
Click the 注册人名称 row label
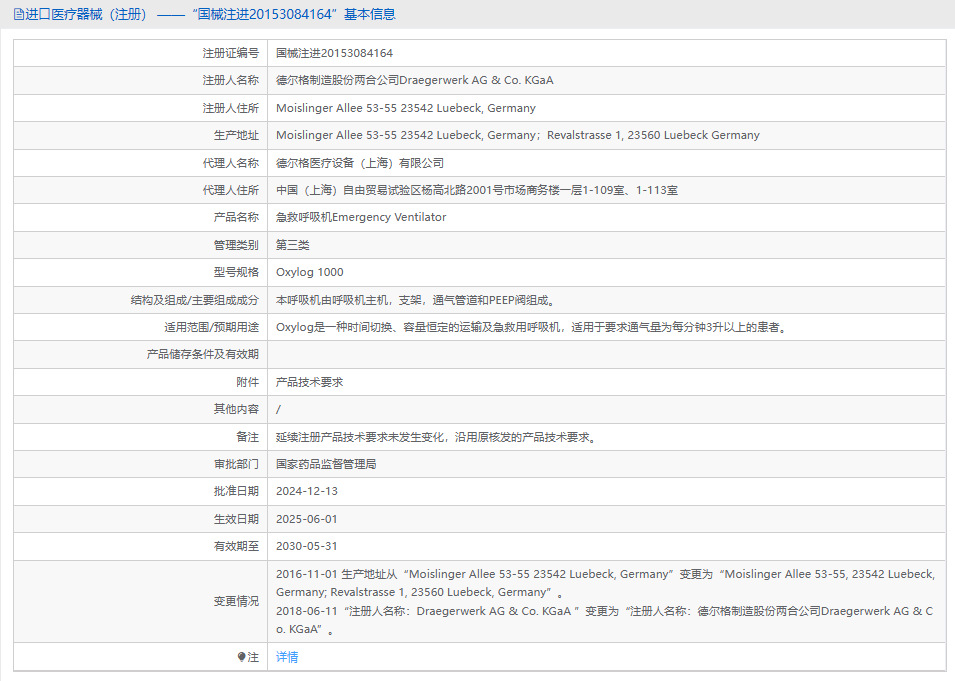pyautogui.click(x=230, y=80)
